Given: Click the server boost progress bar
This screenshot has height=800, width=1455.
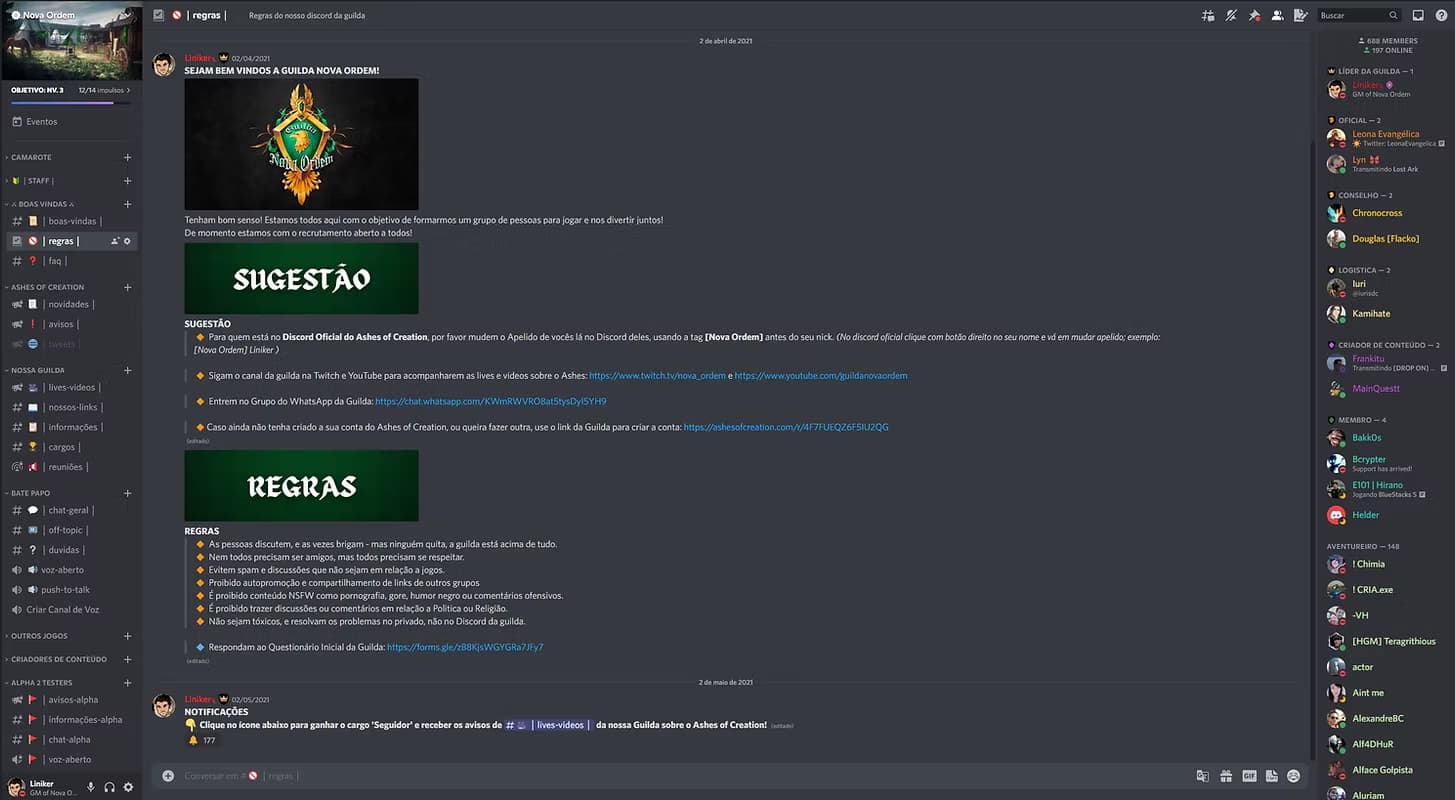Looking at the screenshot, I should [62, 102].
